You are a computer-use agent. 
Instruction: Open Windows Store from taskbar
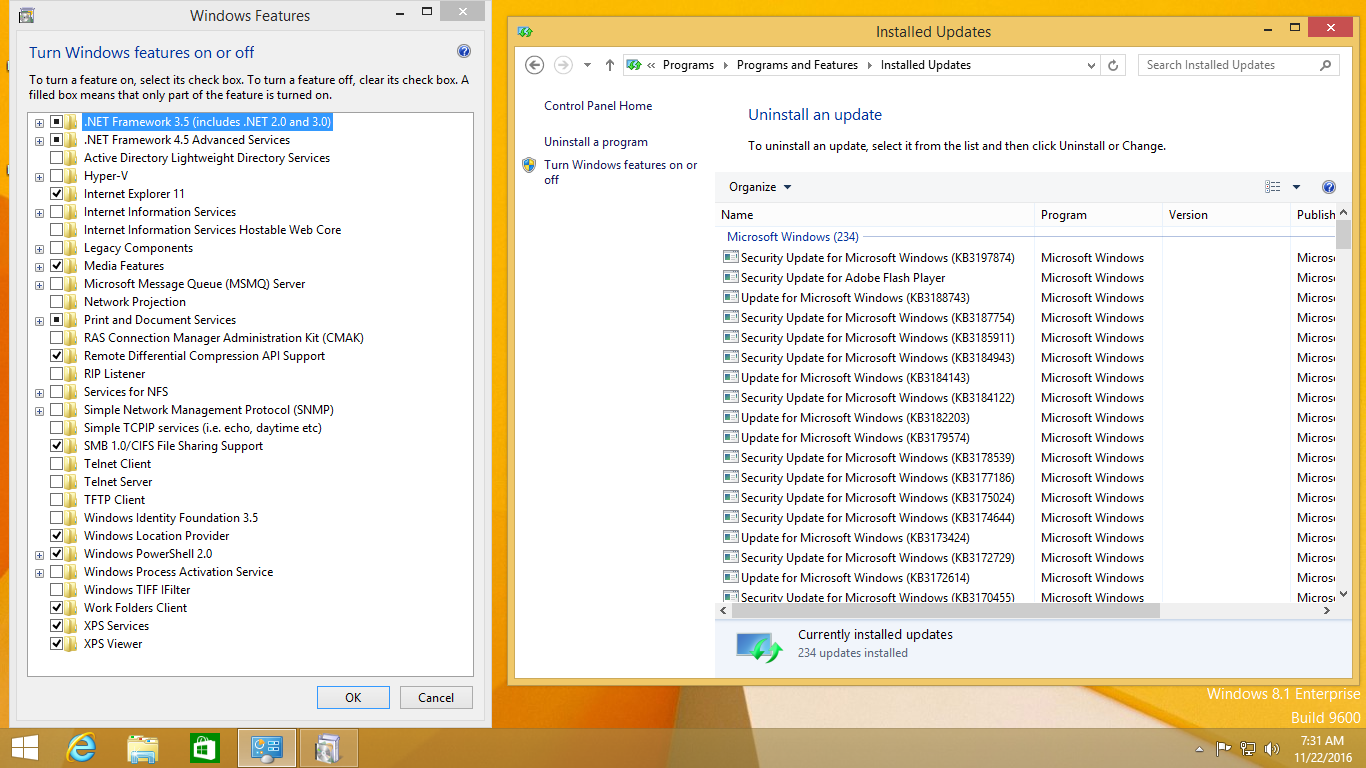pyautogui.click(x=204, y=748)
